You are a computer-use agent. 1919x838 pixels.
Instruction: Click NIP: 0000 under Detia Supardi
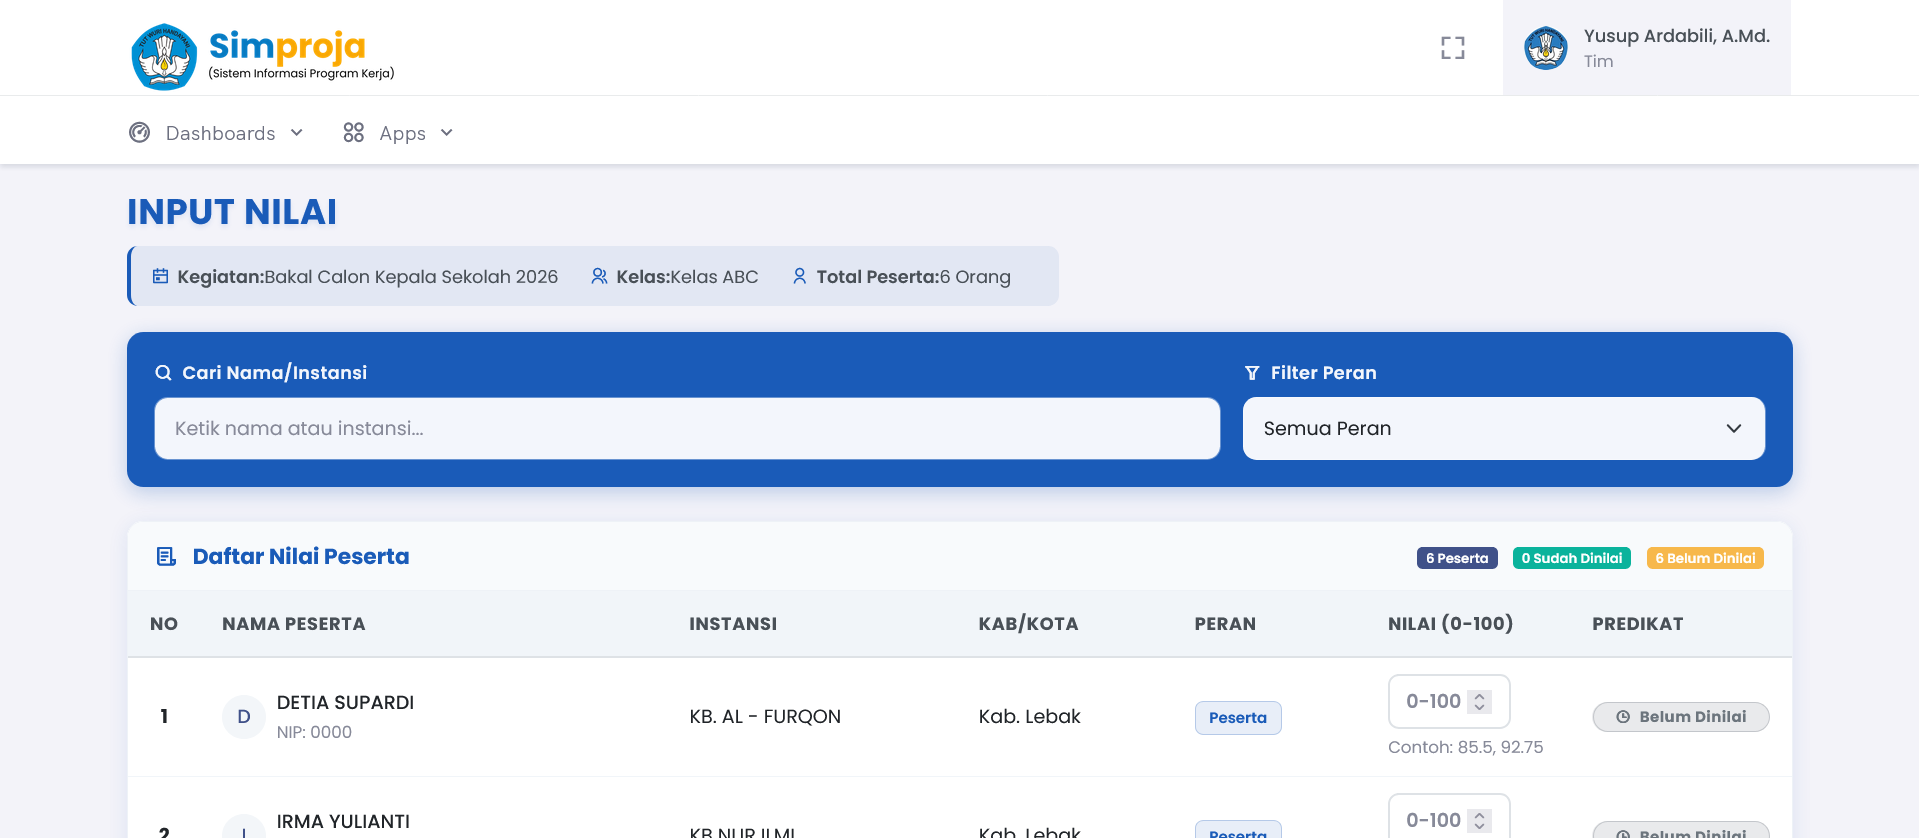click(x=314, y=732)
